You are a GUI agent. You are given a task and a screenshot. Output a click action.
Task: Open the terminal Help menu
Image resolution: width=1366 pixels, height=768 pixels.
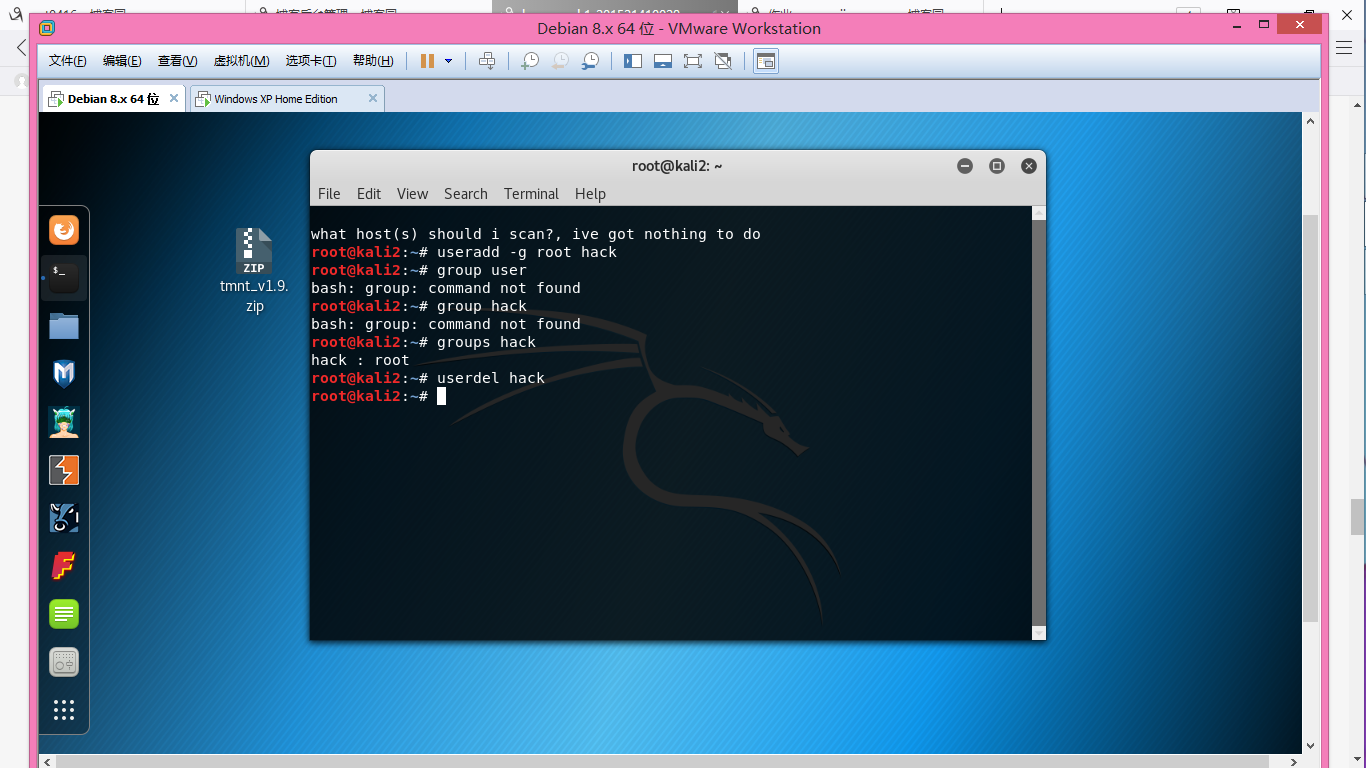(x=590, y=194)
